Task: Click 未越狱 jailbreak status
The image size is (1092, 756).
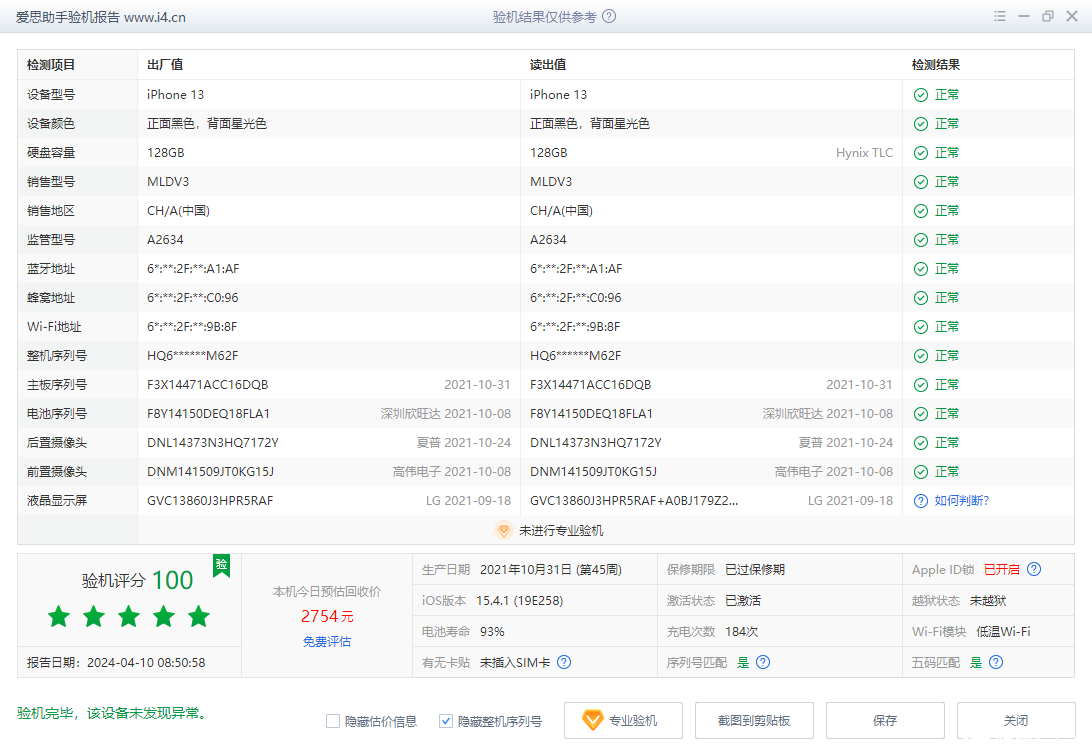Action: click(988, 600)
